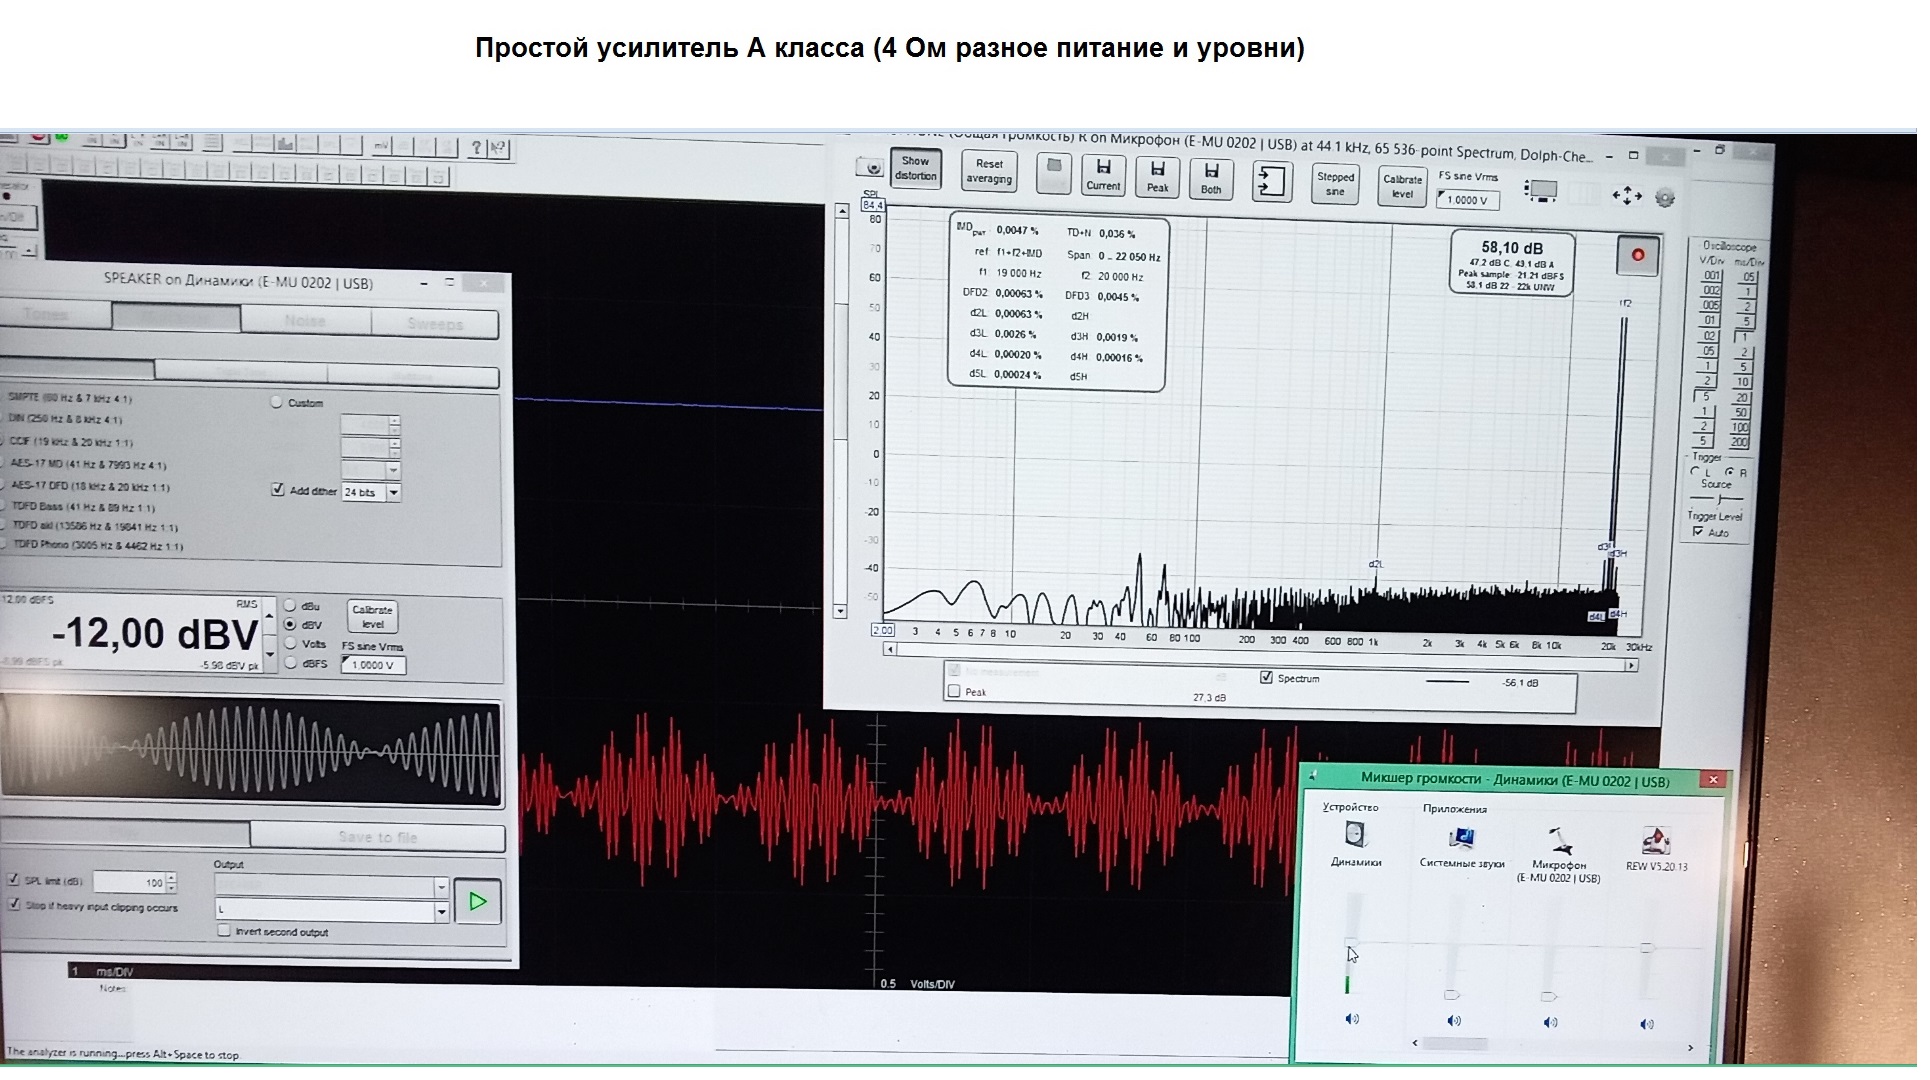Open RTA settings gear icon

[1665, 198]
